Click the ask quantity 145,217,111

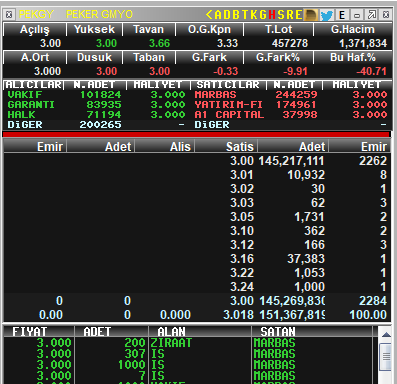(x=291, y=161)
